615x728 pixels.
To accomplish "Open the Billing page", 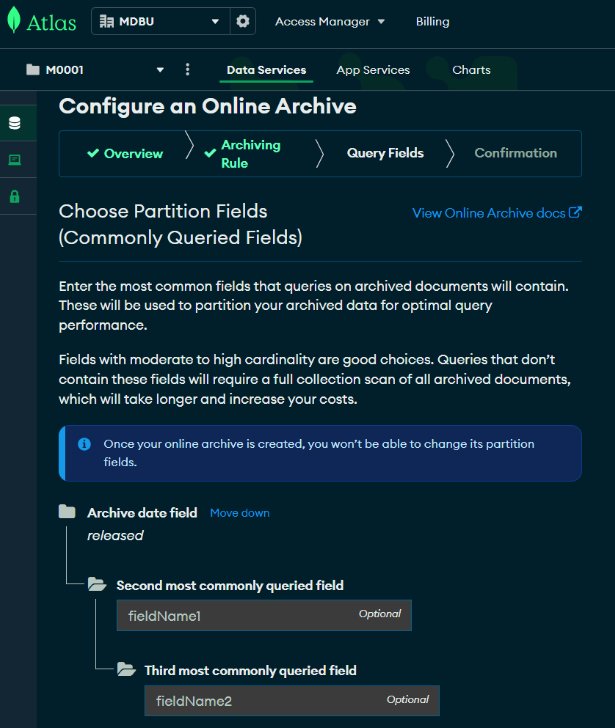I will pos(432,21).
